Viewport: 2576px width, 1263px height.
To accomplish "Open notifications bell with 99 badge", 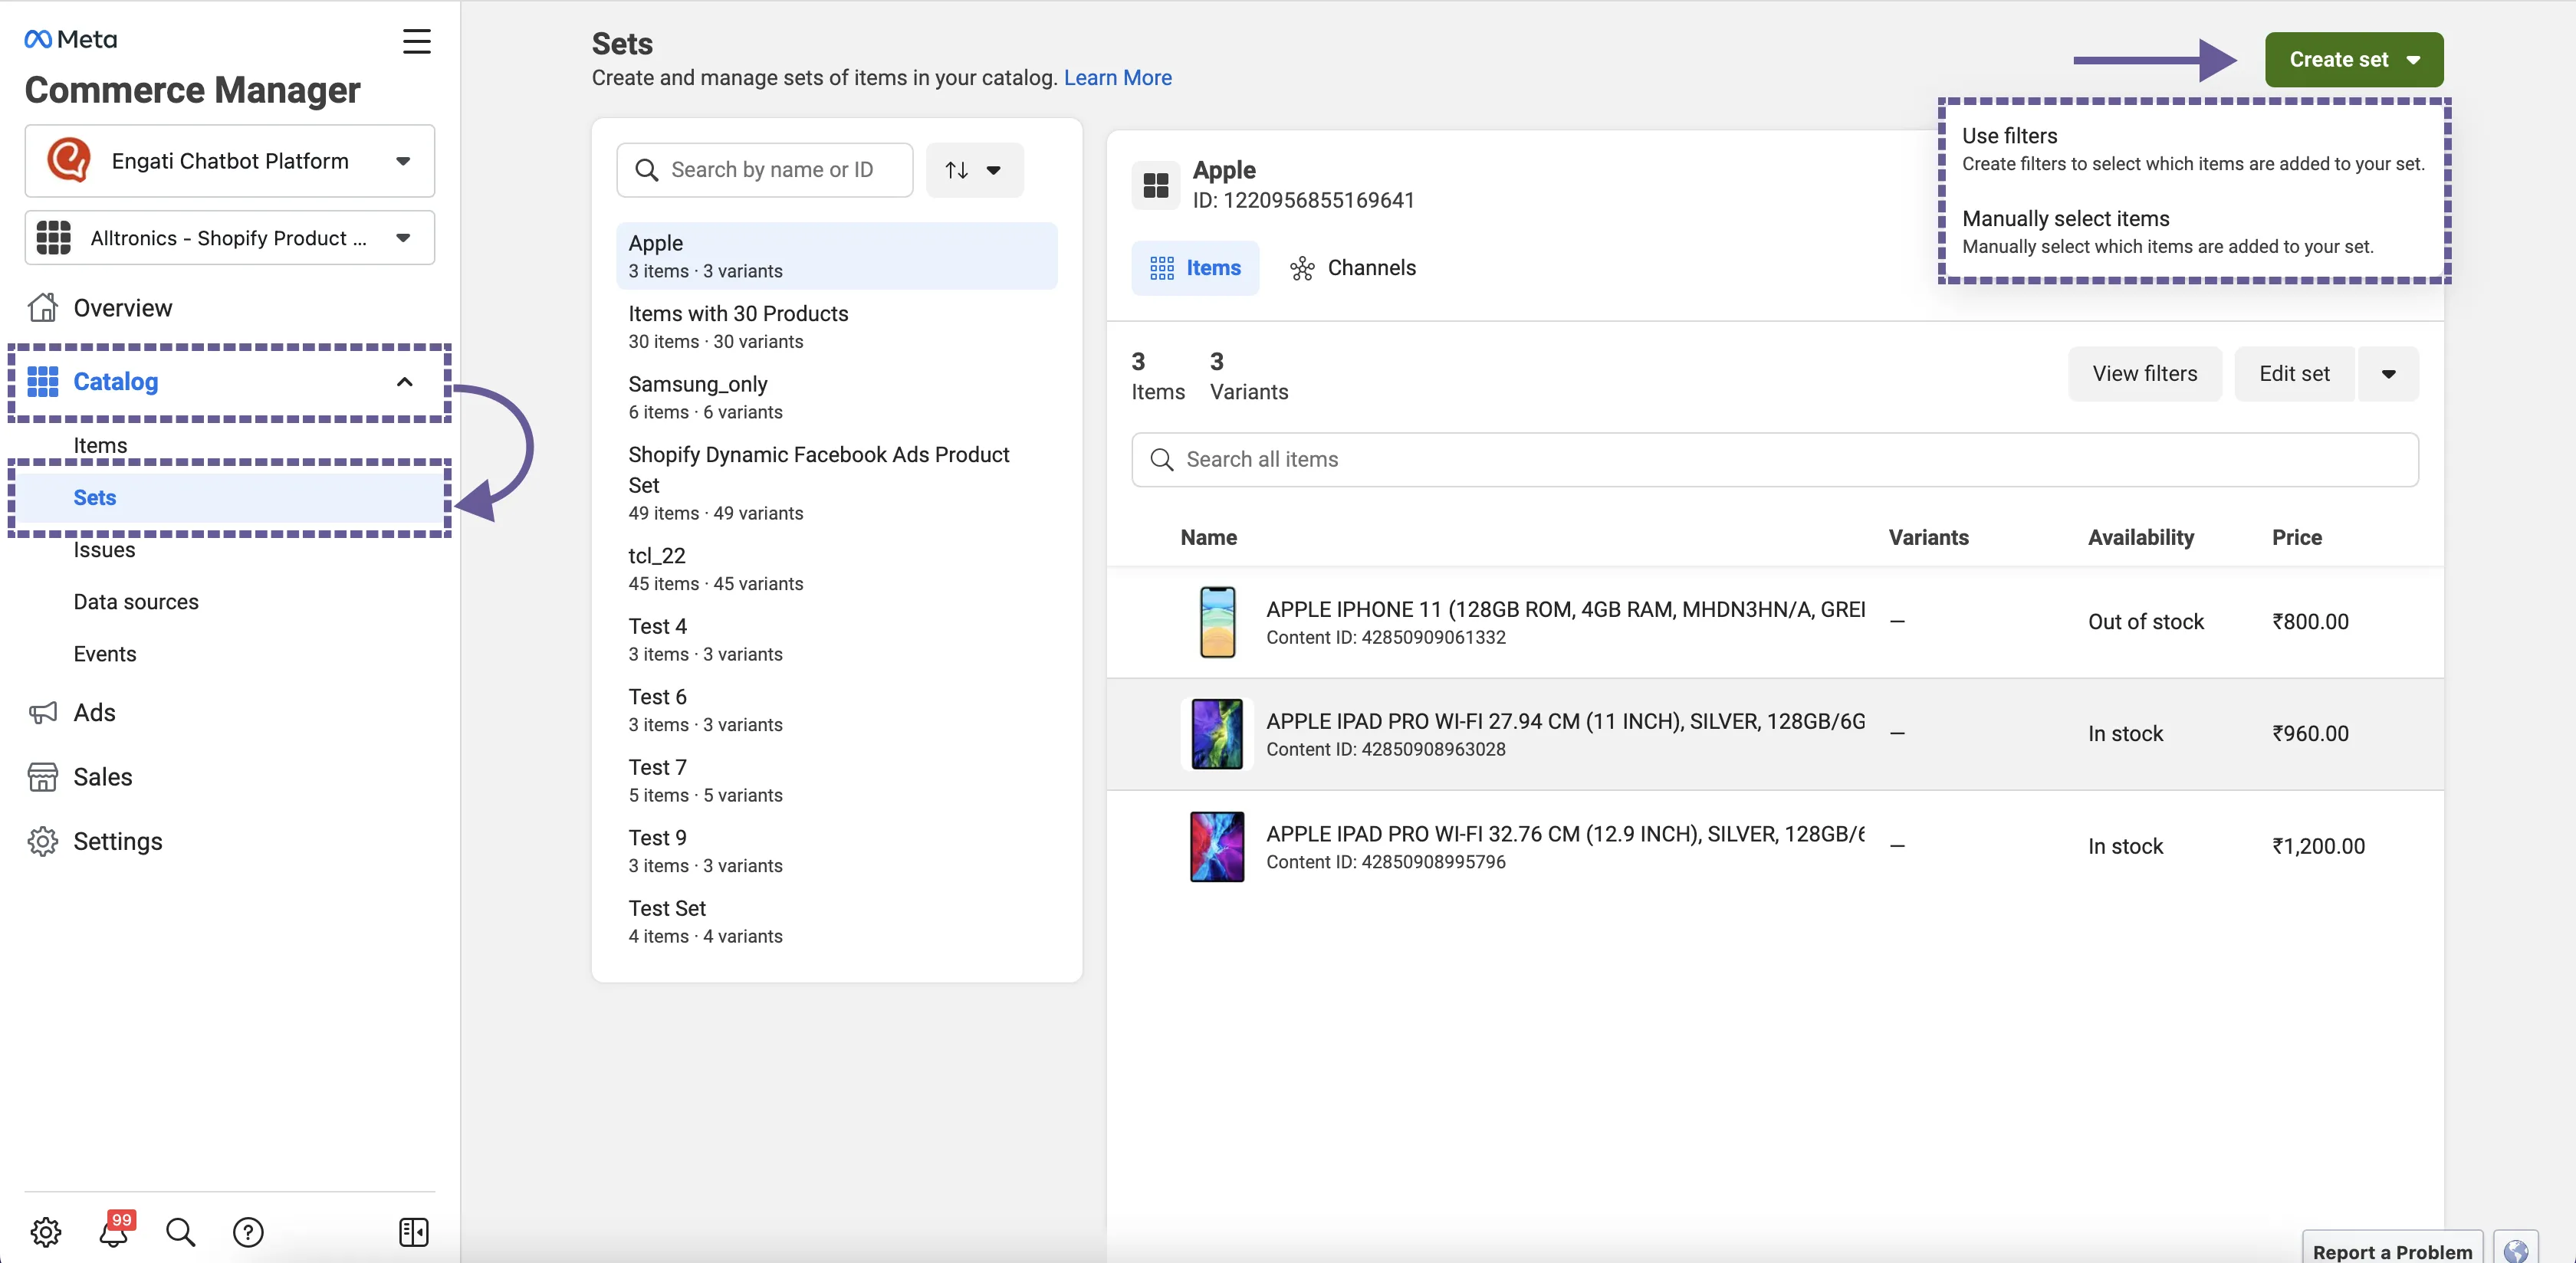I will pos(114,1230).
